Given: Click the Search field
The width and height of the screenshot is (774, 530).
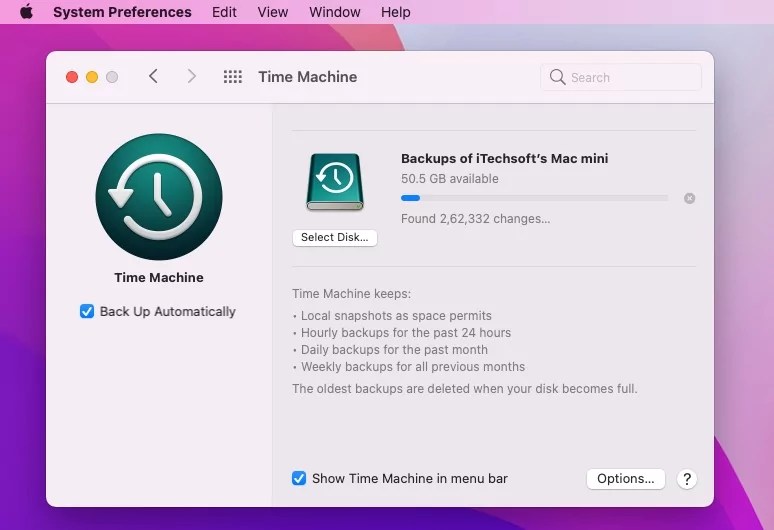Looking at the screenshot, I should [621, 77].
